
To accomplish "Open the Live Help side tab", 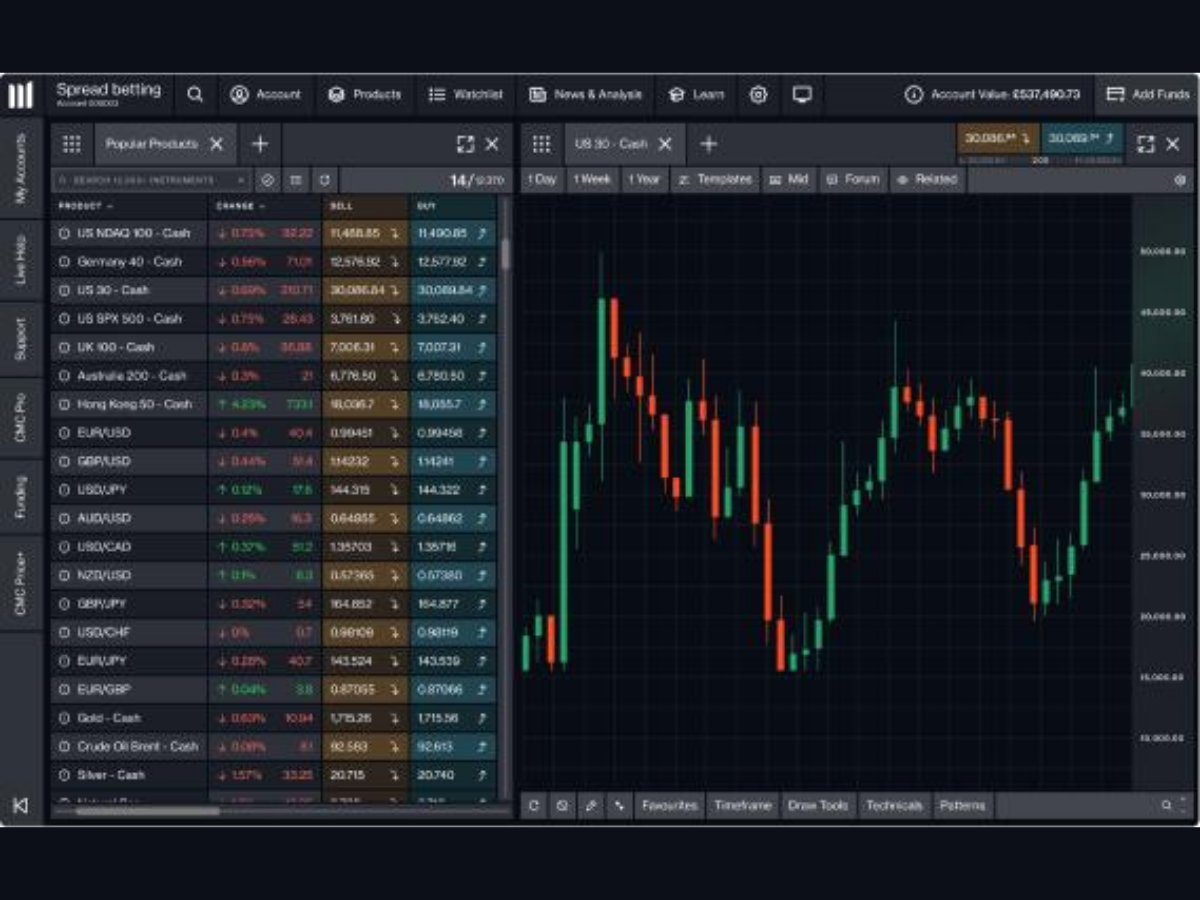I will click(22, 261).
